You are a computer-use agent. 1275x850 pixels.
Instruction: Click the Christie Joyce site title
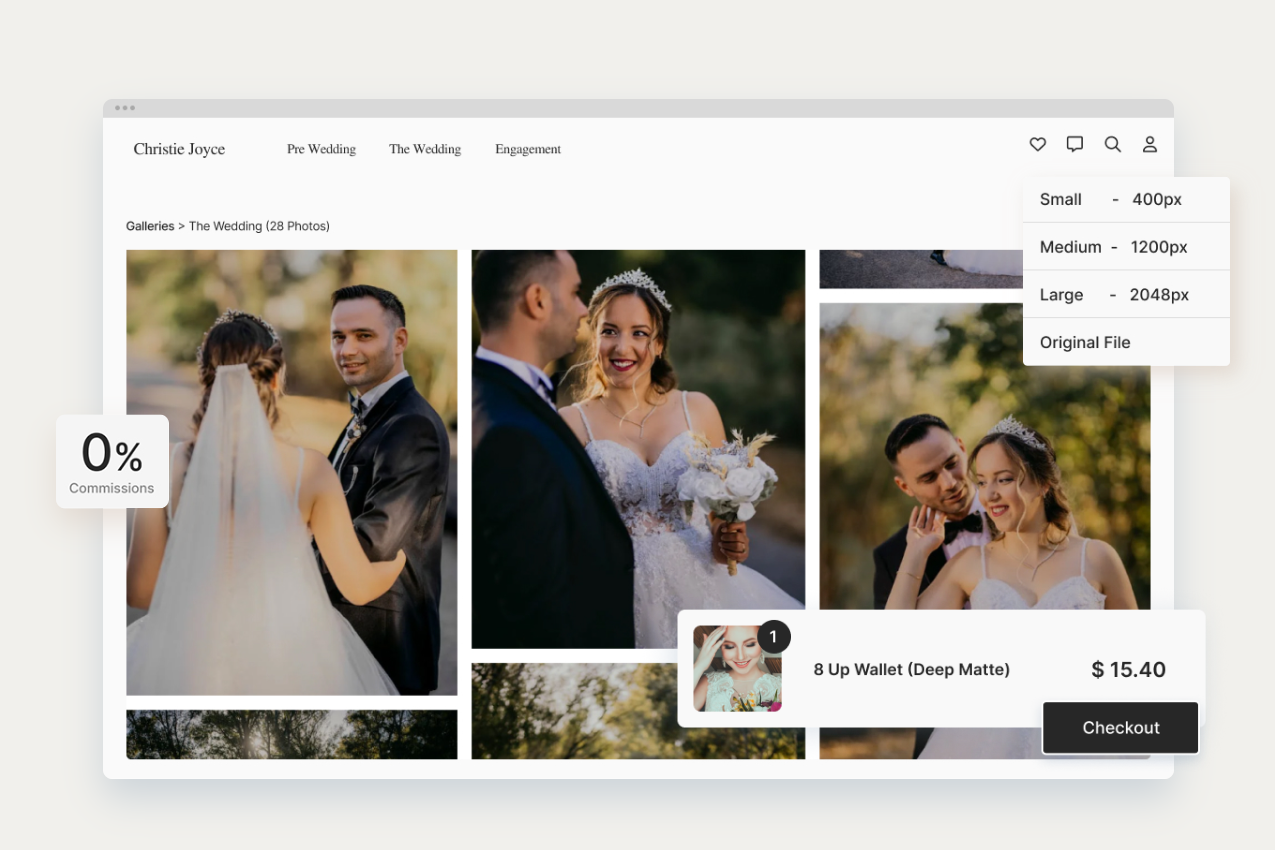[179, 149]
